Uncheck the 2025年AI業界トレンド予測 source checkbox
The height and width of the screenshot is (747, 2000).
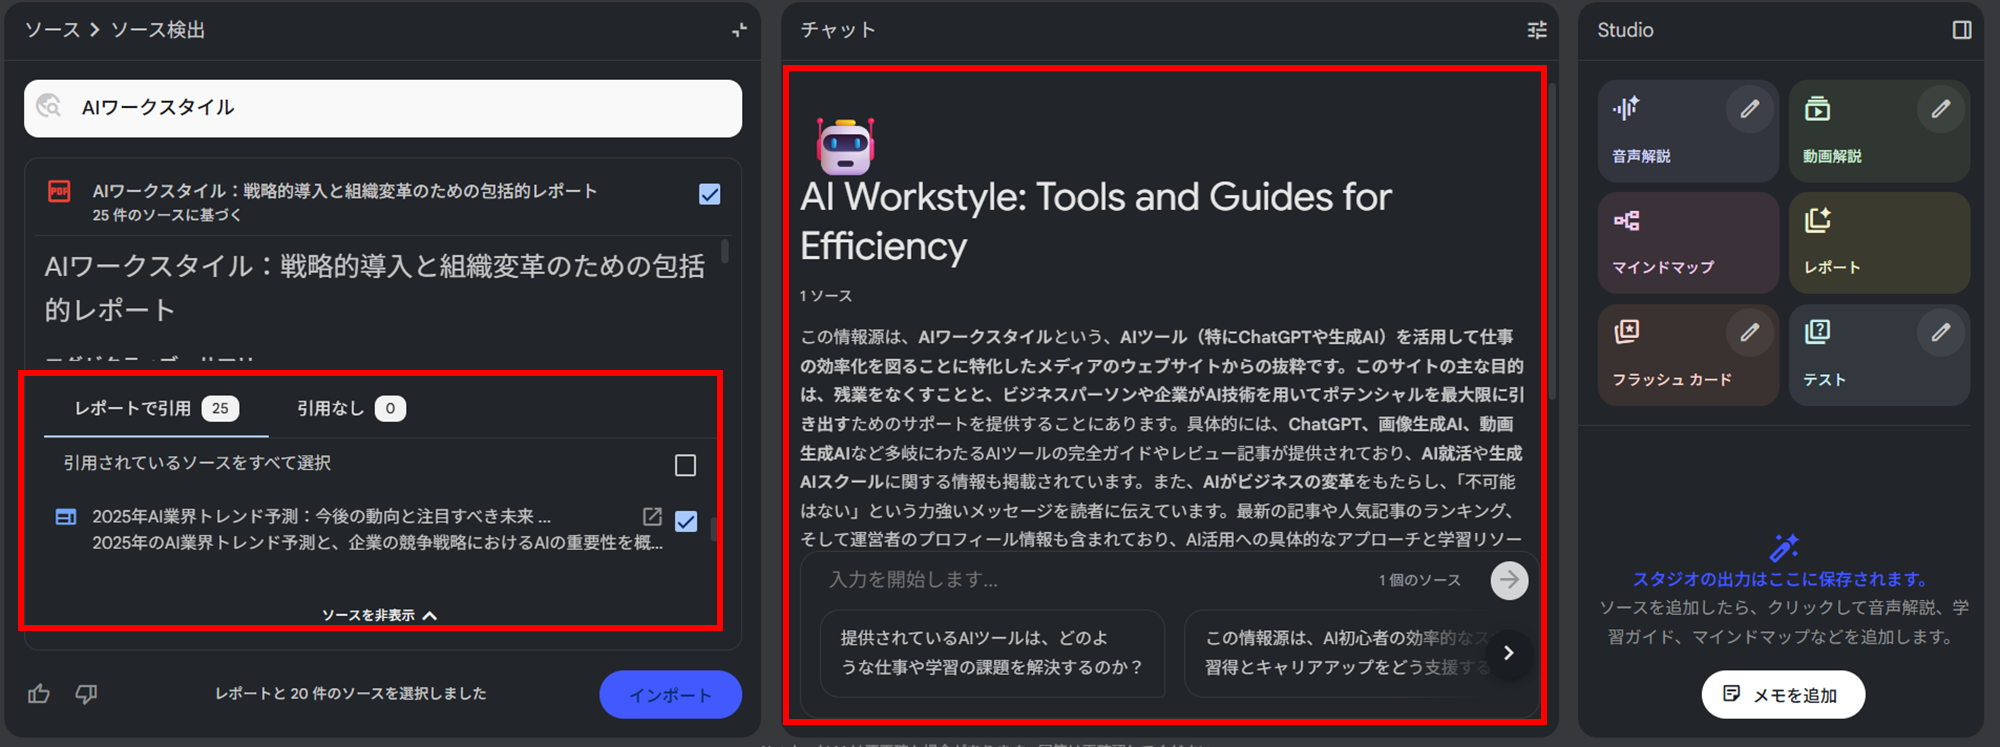pos(686,521)
